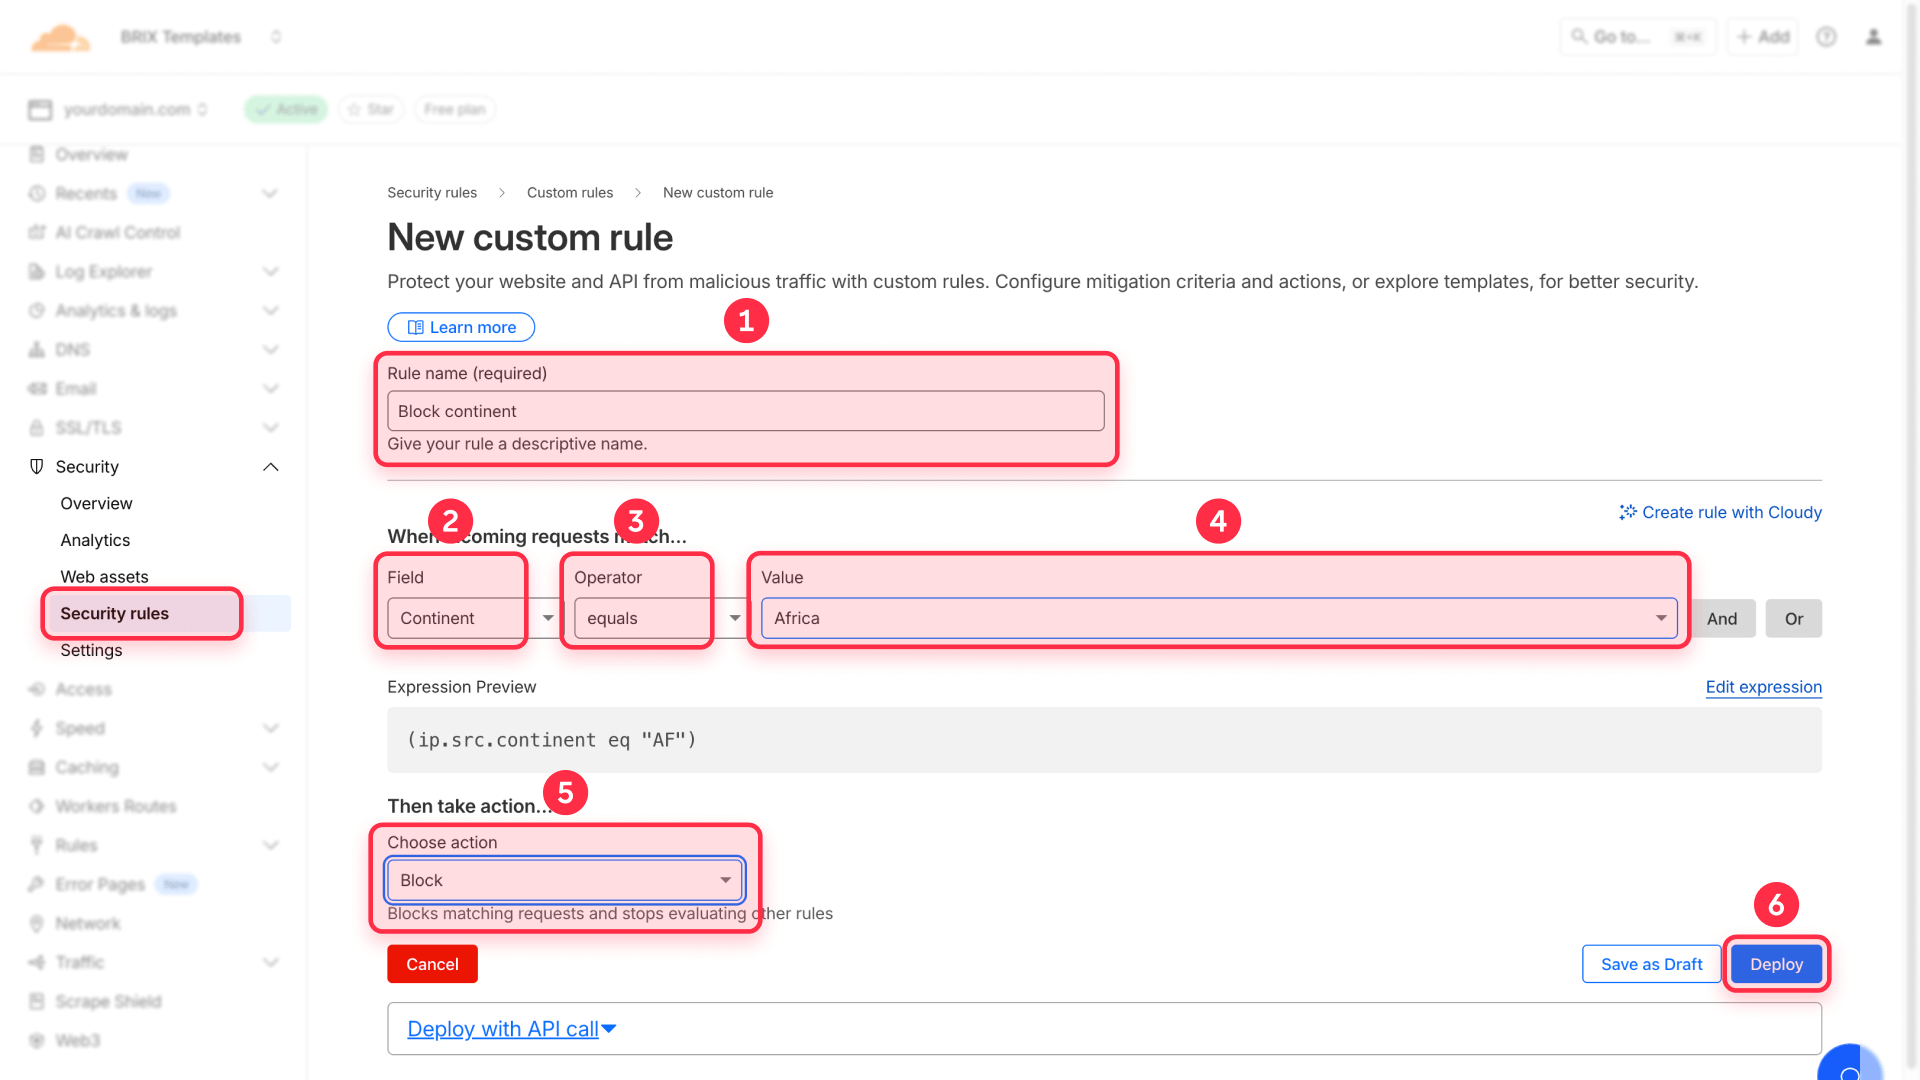Click the Scrape Shield icon

(36, 1001)
